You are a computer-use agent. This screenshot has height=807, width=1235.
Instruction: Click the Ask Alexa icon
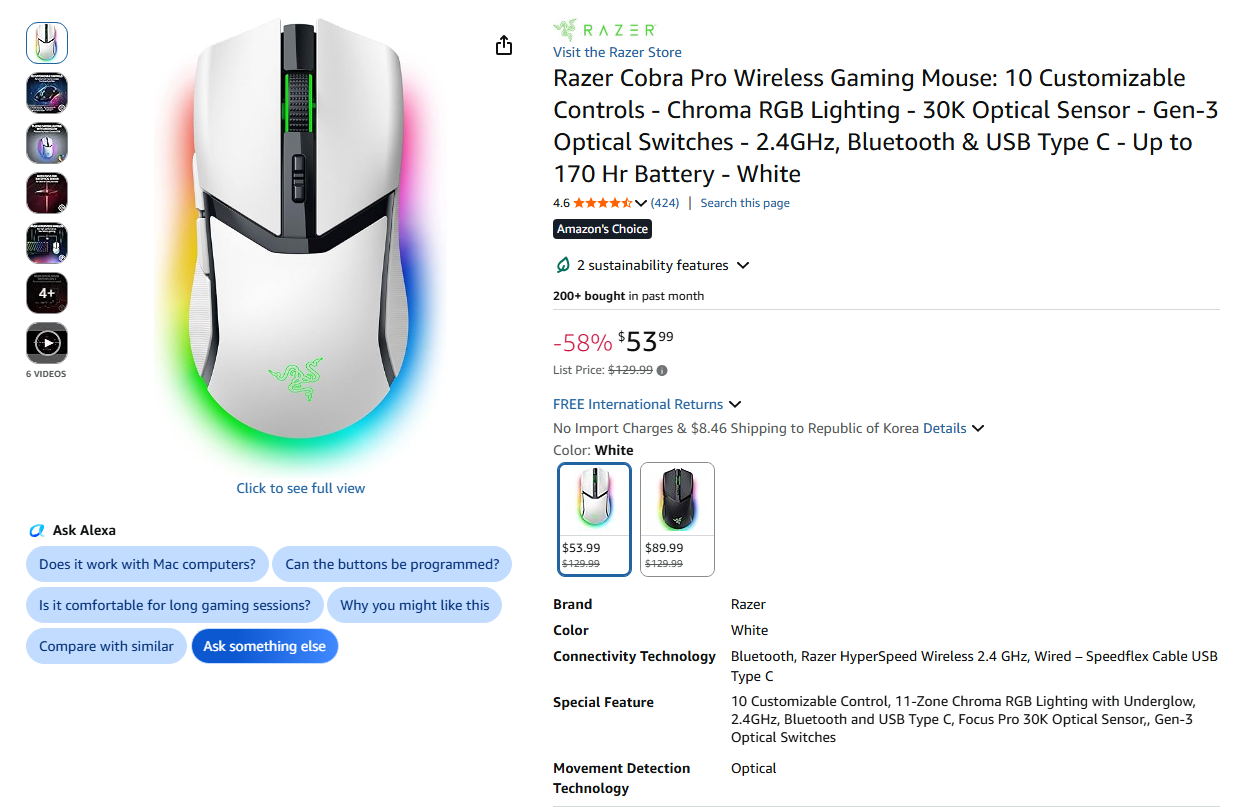tap(37, 530)
